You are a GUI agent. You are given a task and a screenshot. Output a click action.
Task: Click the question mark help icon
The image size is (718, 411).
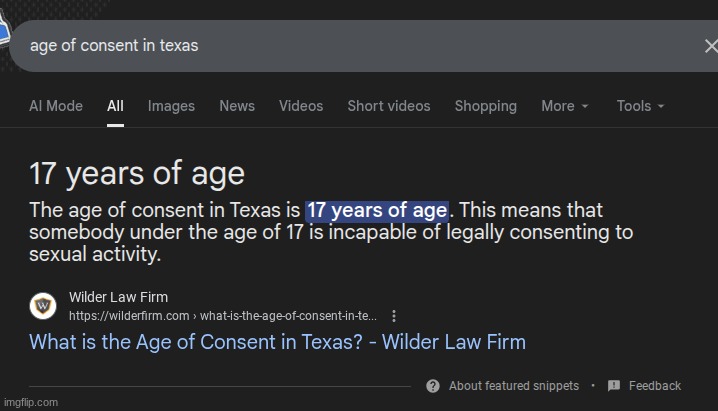(433, 386)
